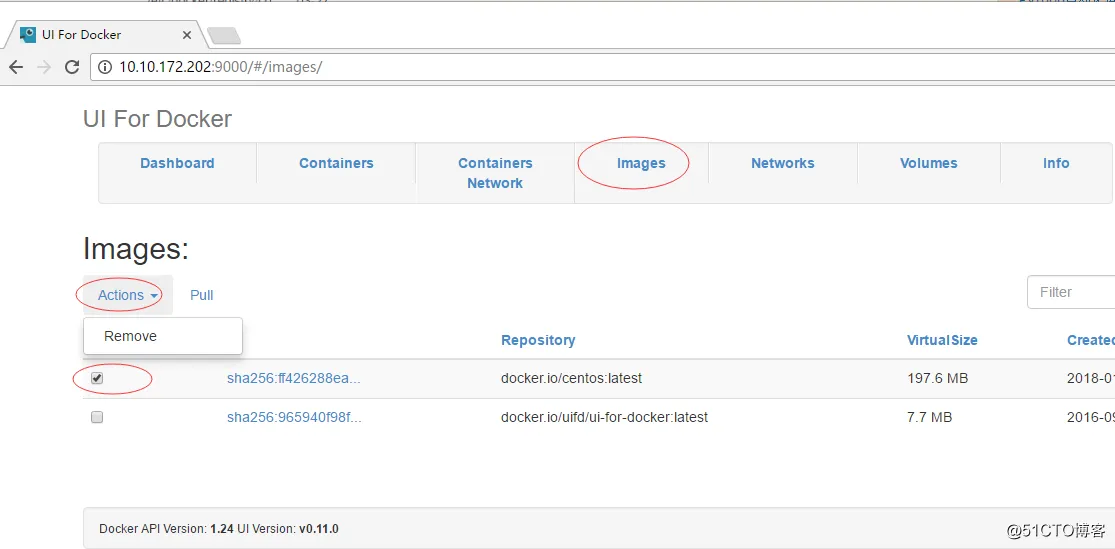Click the browser address bar URL

tap(220, 67)
